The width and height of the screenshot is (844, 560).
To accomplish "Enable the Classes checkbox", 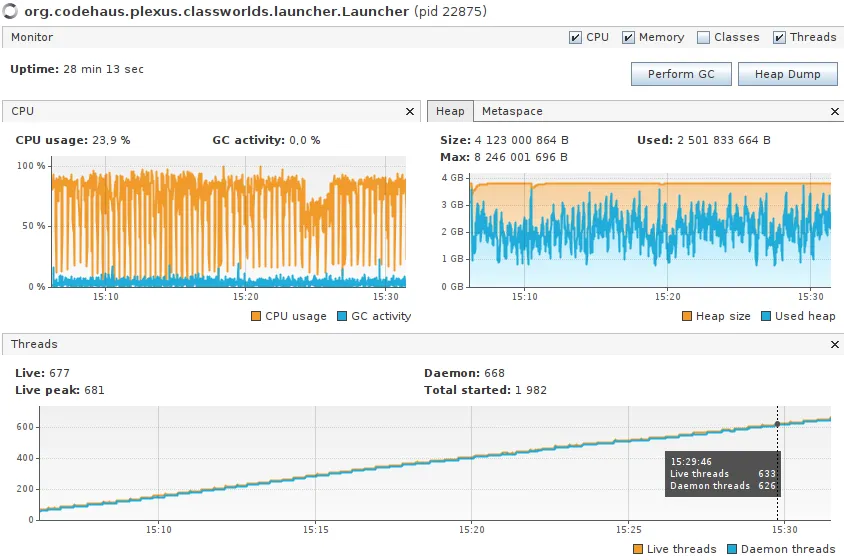I will coord(703,37).
